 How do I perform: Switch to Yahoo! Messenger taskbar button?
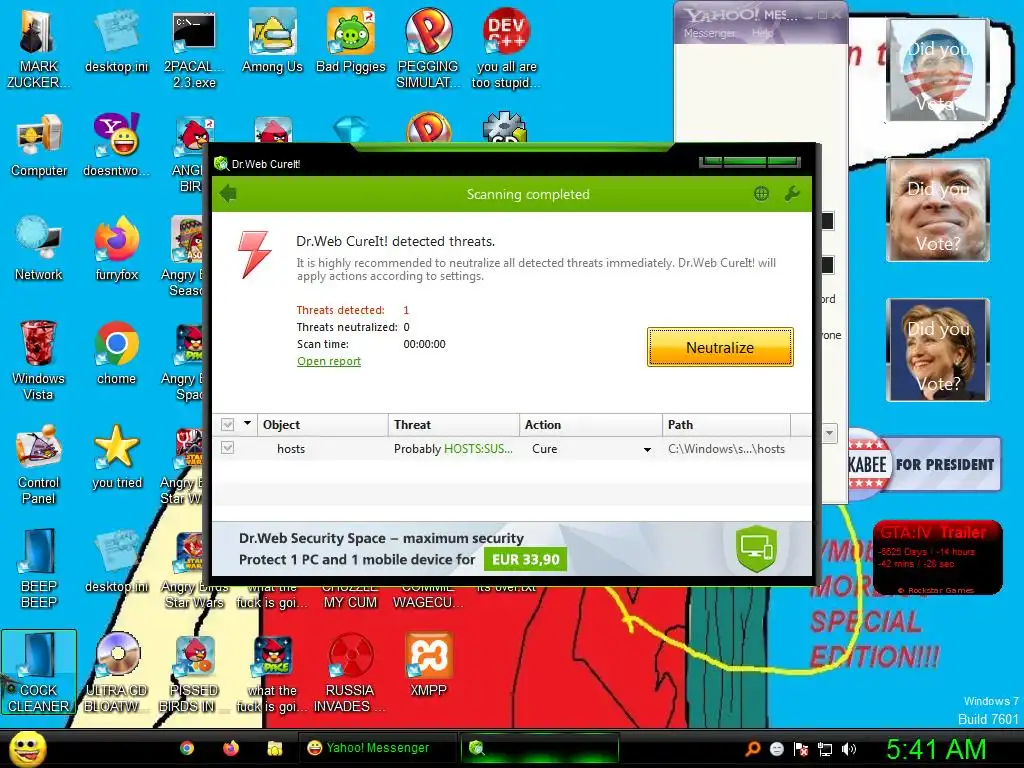tap(377, 748)
